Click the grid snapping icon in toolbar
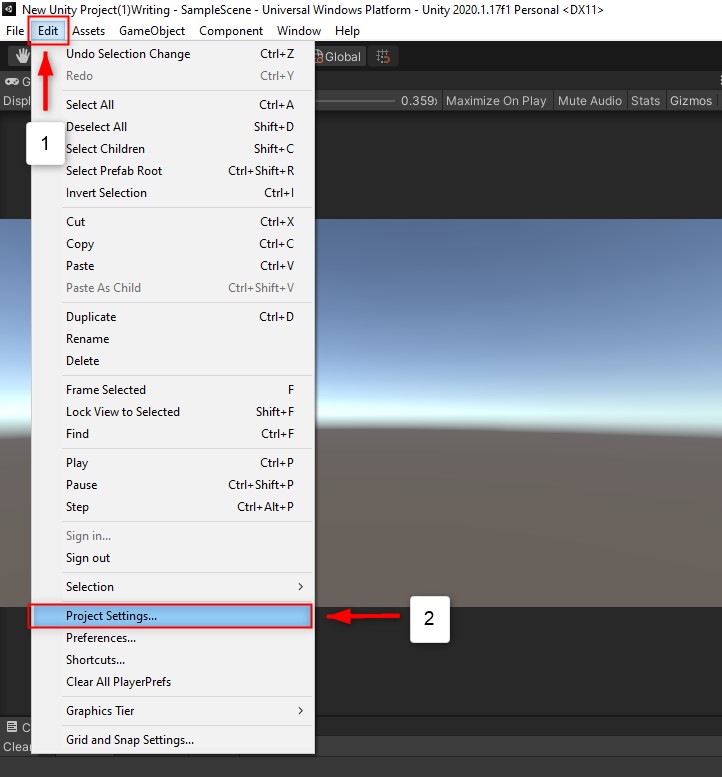The image size is (722, 777). (x=383, y=56)
